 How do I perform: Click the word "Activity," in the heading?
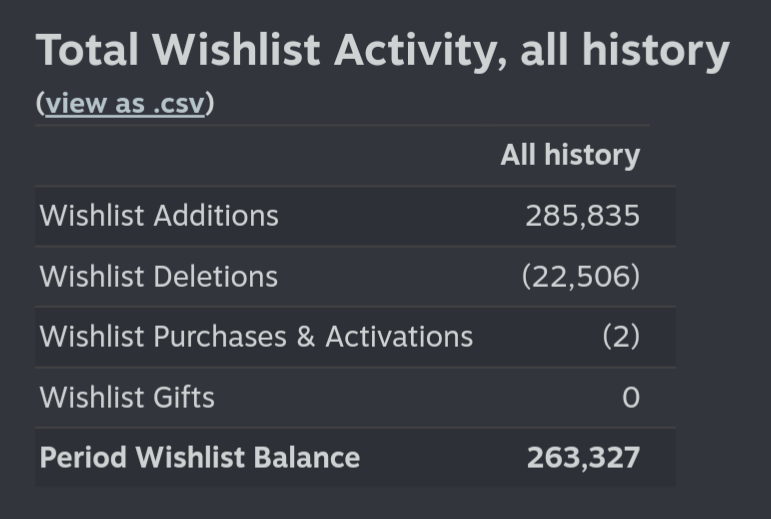(x=421, y=51)
